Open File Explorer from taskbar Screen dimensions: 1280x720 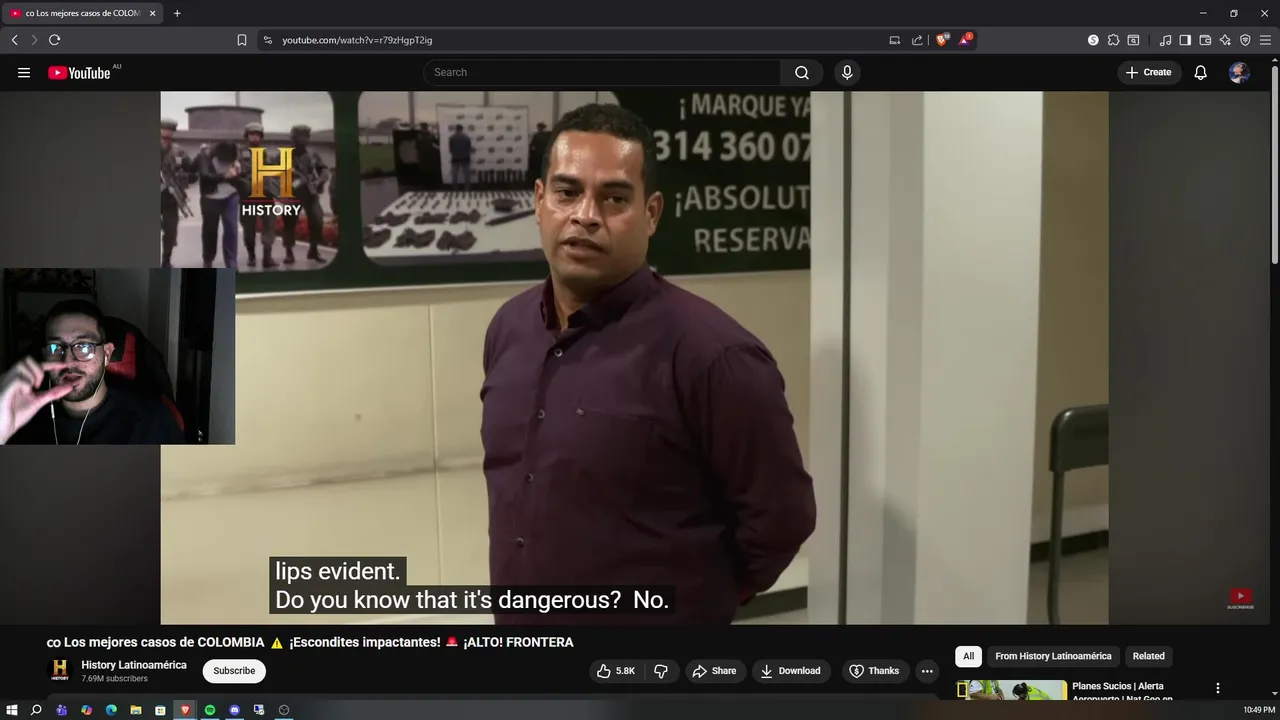click(136, 710)
